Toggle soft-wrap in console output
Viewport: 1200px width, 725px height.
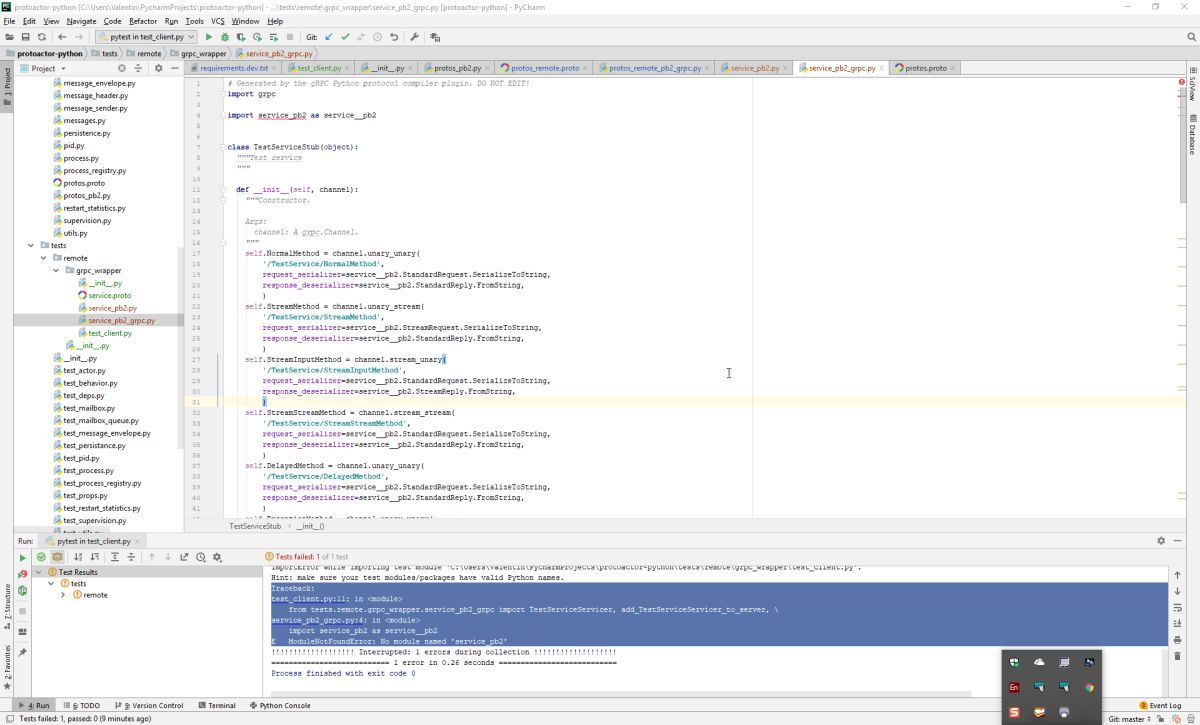pos(1177,608)
